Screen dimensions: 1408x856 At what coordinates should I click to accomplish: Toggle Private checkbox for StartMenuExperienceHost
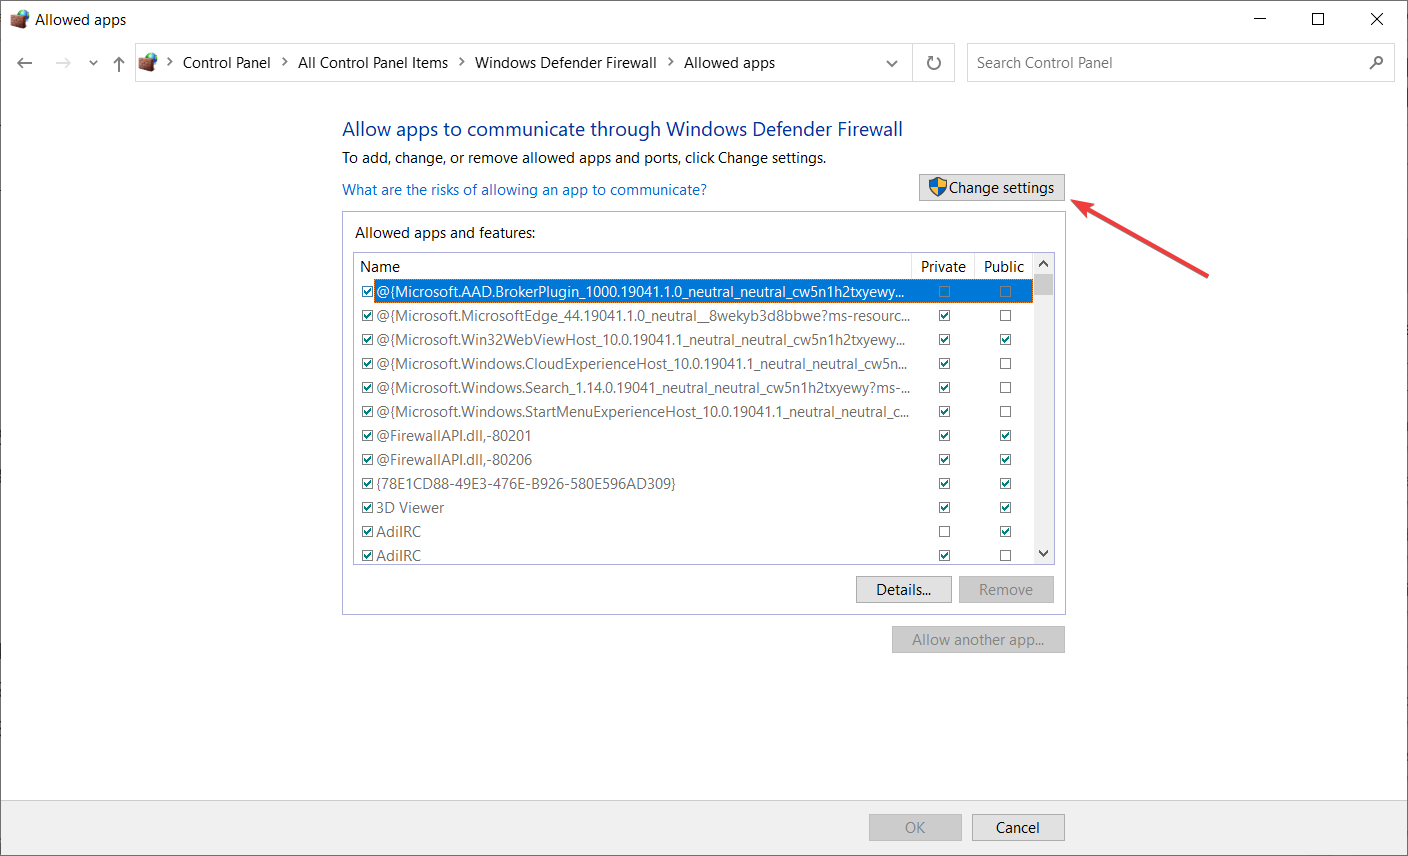pos(944,412)
